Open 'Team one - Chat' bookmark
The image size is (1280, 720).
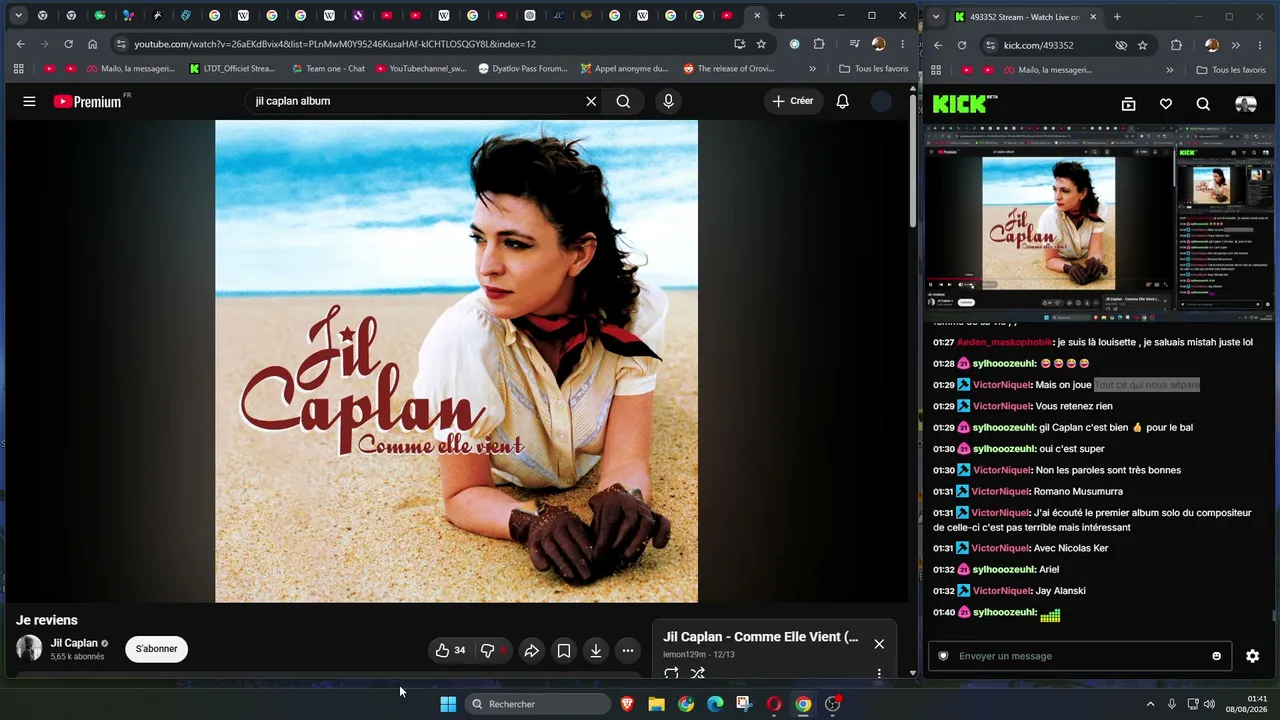click(328, 69)
